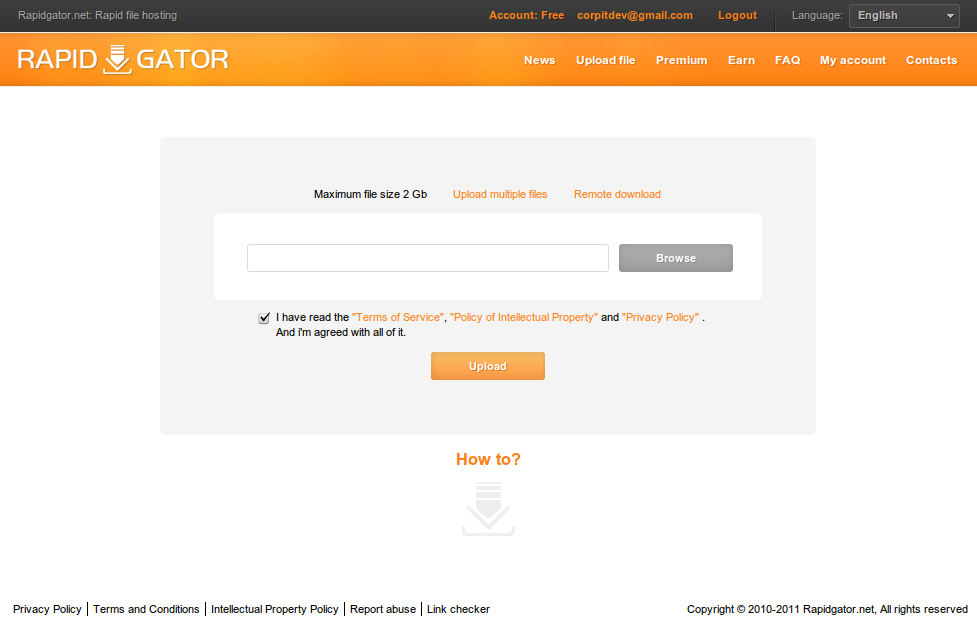Select the Earn menu item
The height and width of the screenshot is (627, 977).
pyautogui.click(x=741, y=60)
